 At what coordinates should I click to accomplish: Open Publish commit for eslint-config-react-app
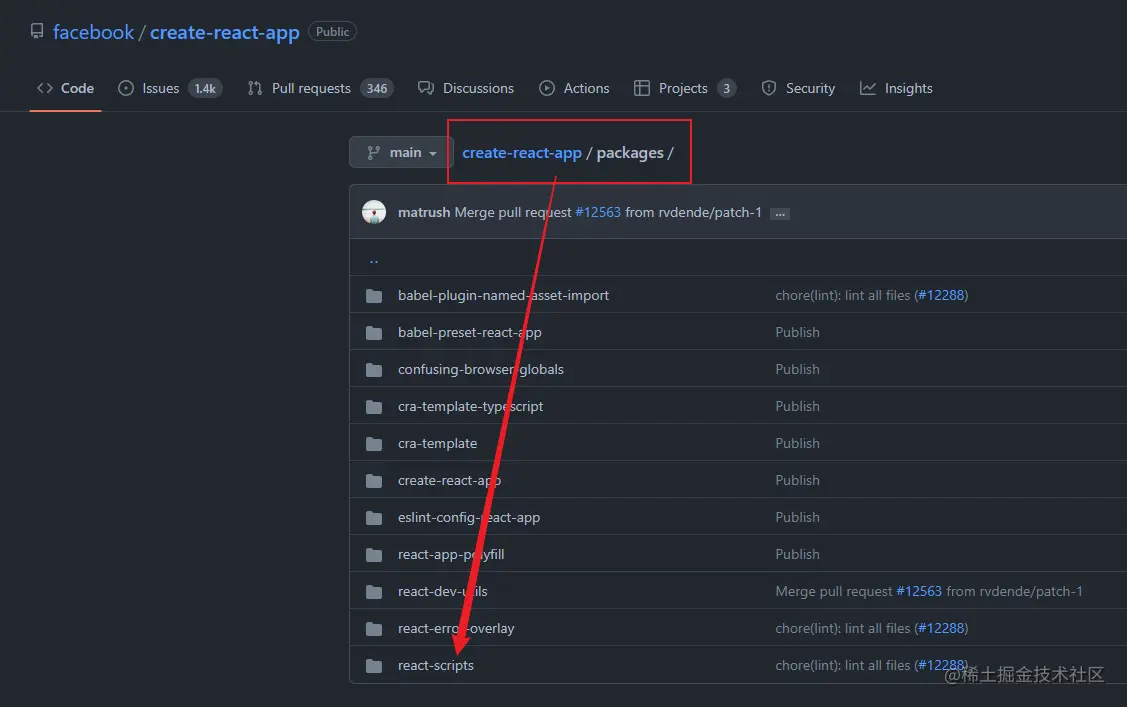797,517
